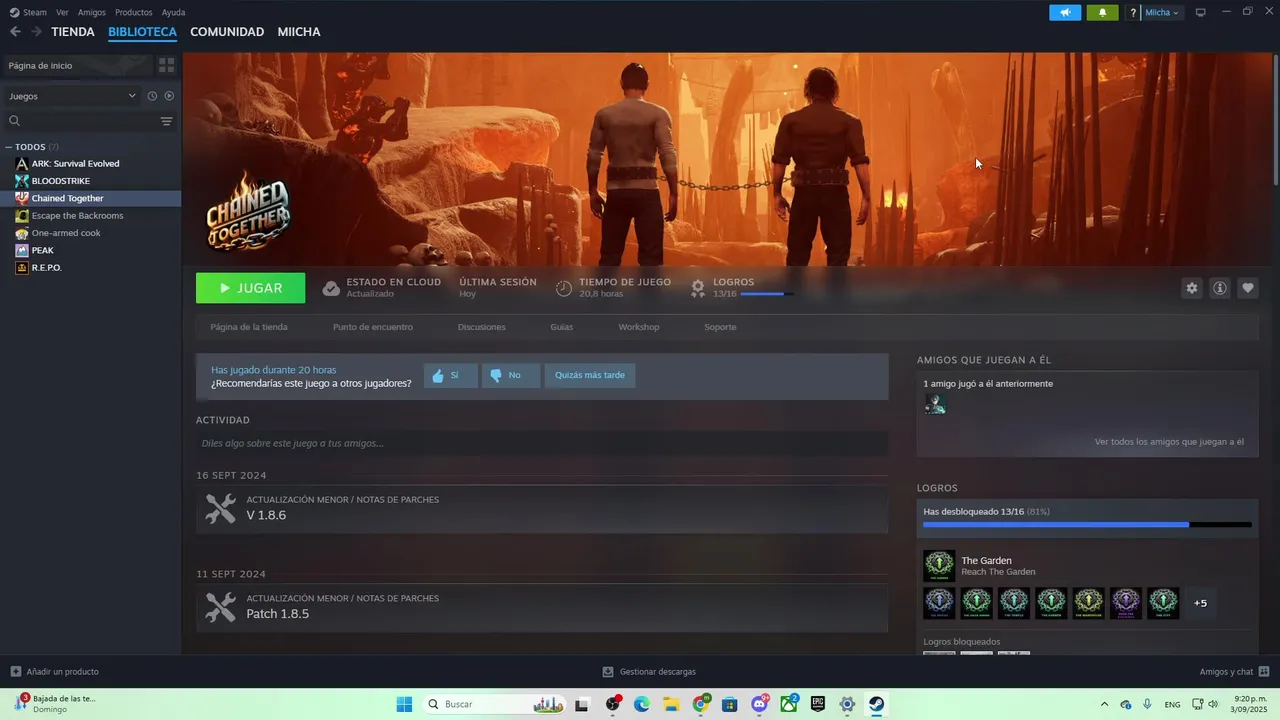This screenshot has width=1280, height=720.
Task: Open the megaphone announcements button
Action: point(1065,12)
